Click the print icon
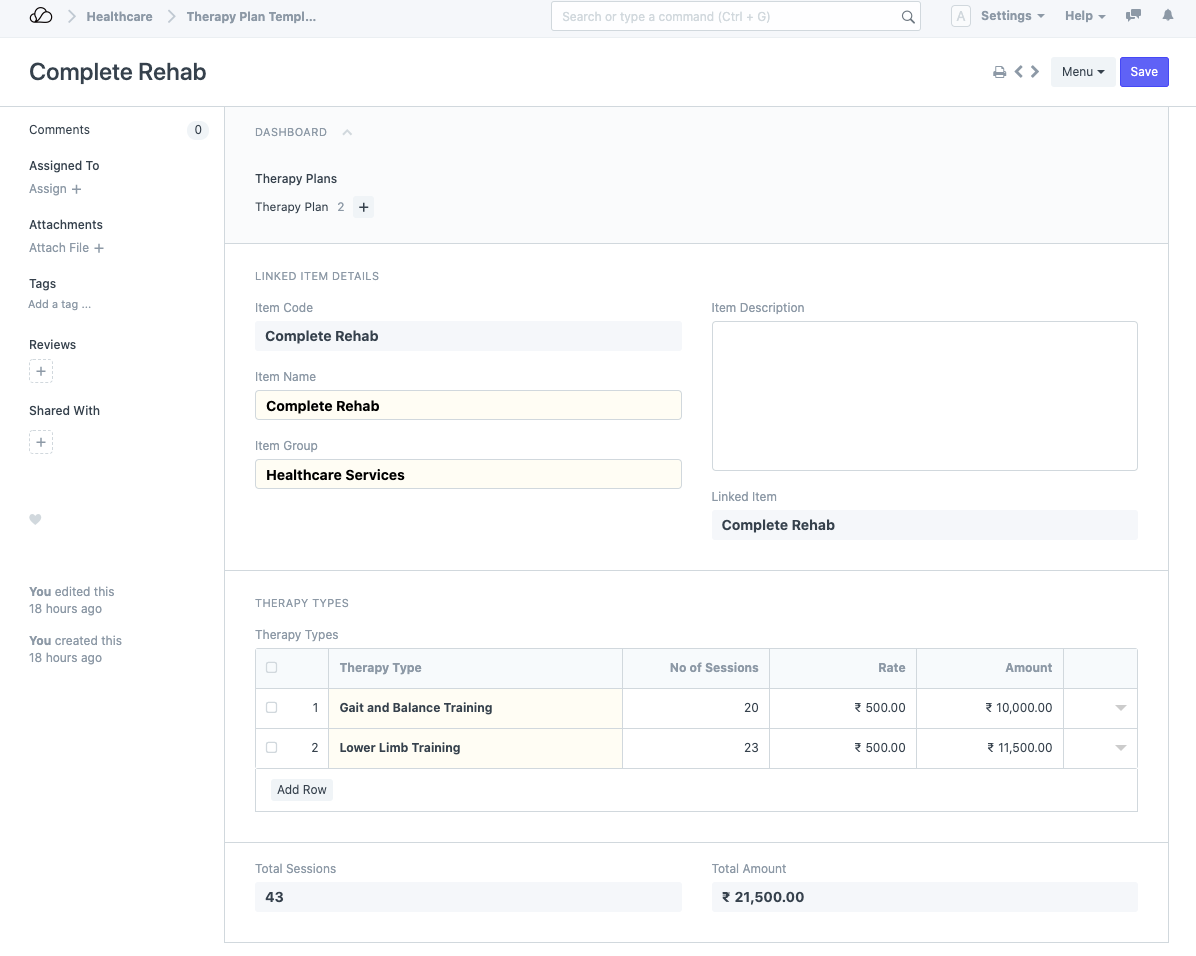Viewport: 1196px width, 956px height. pos(999,72)
